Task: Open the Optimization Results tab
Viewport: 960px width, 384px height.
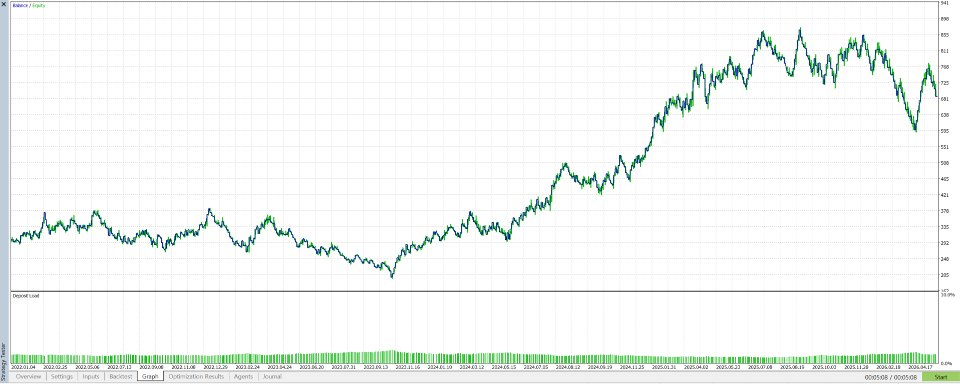Action: click(197, 377)
